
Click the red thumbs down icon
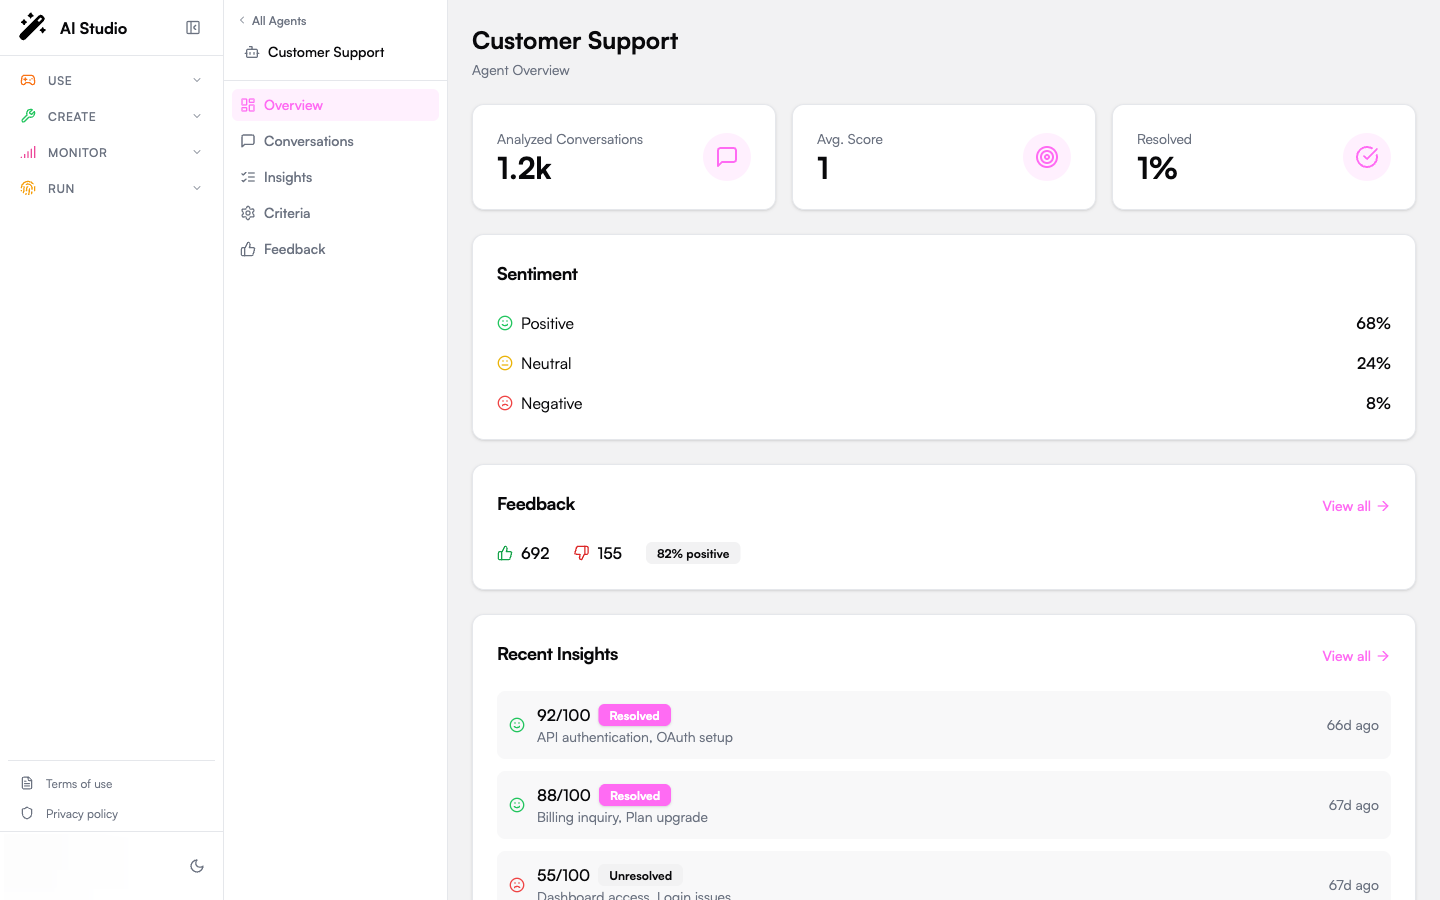pos(581,553)
